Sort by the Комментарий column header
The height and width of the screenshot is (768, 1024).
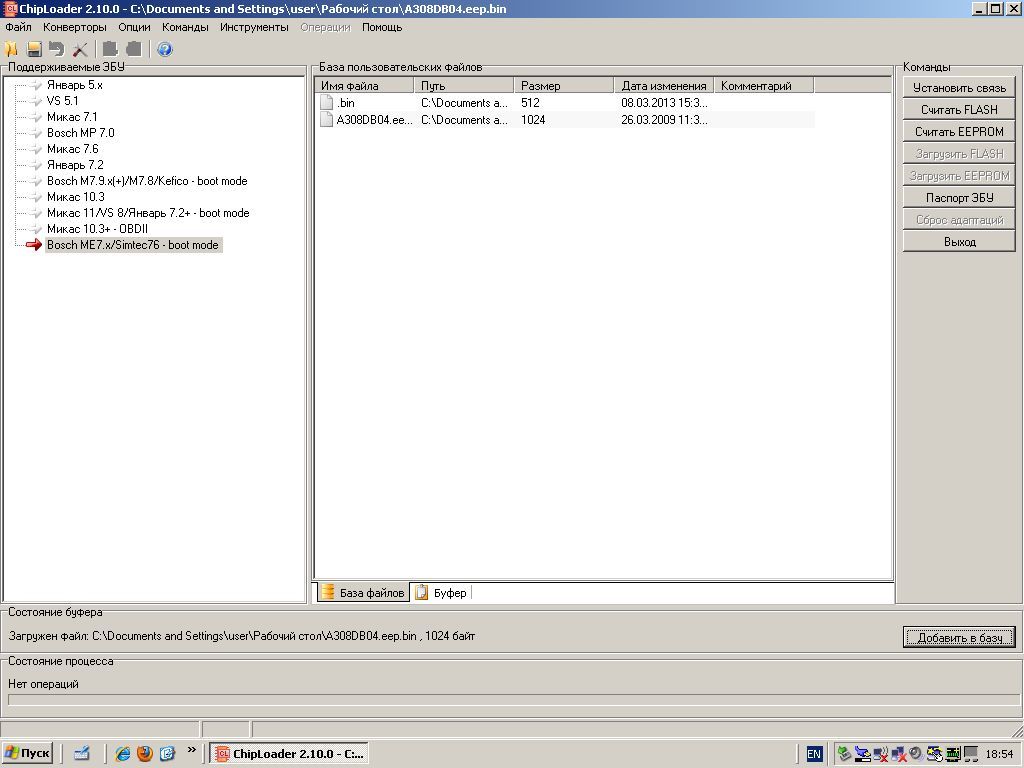[x=764, y=86]
